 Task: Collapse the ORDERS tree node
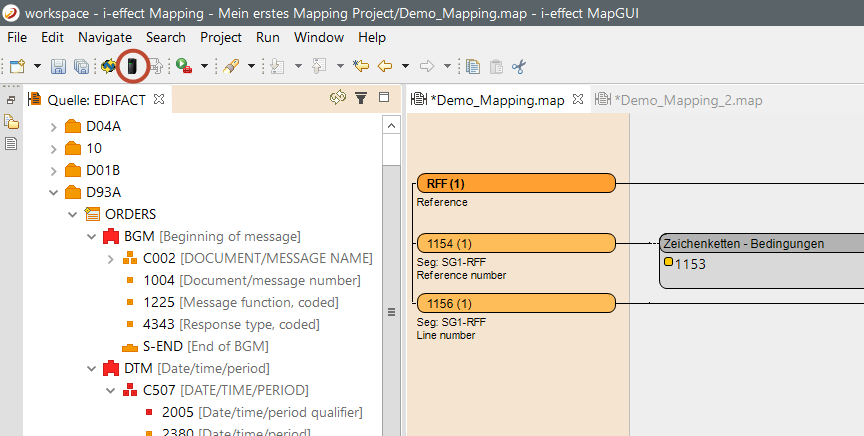pos(73,214)
